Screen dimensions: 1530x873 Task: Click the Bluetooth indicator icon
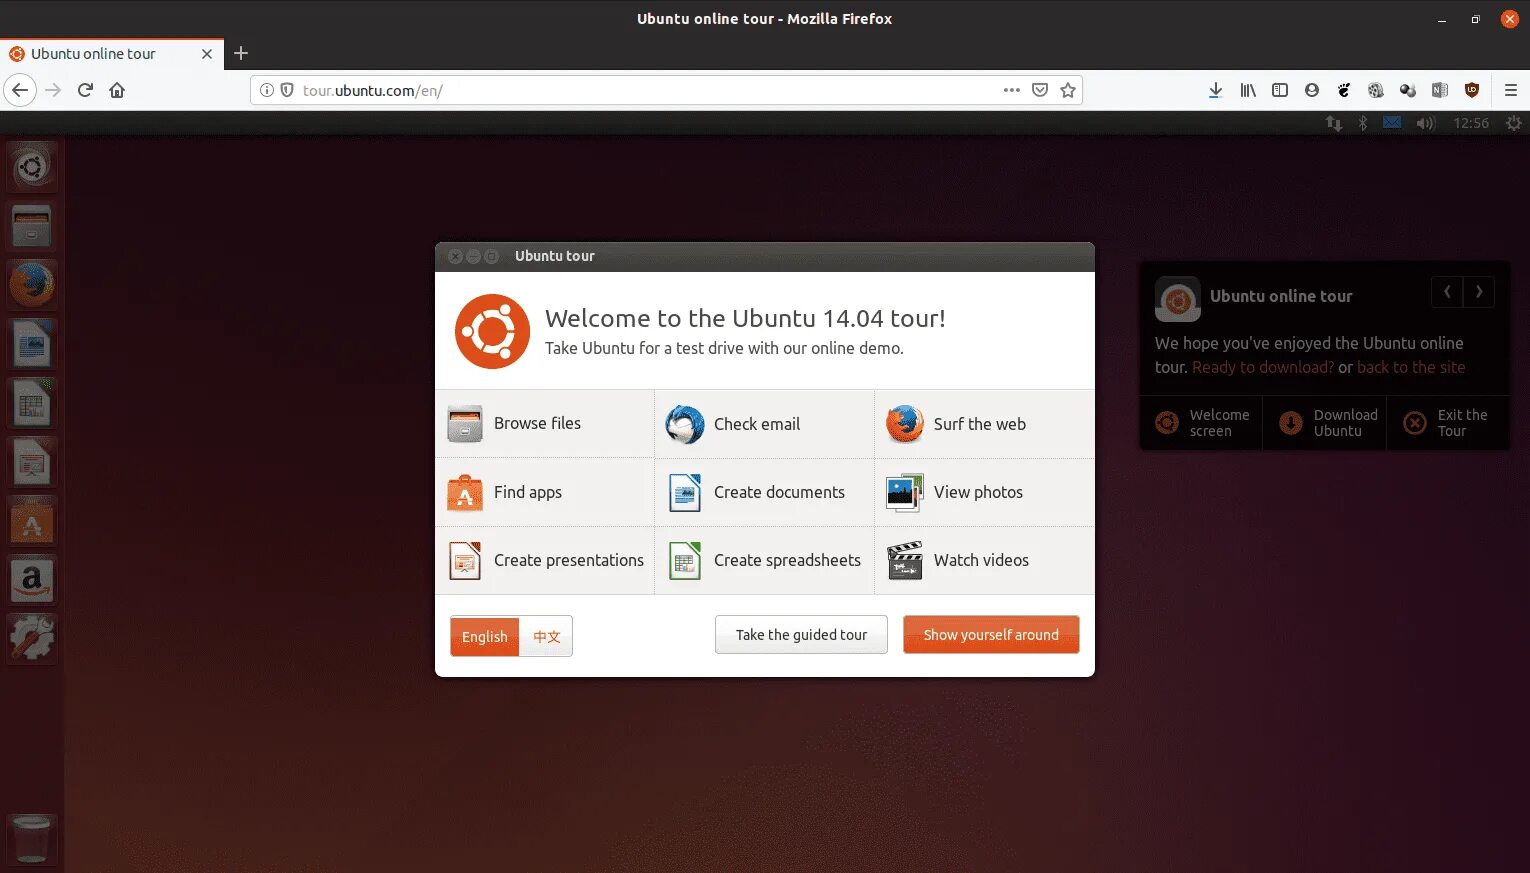point(1362,123)
